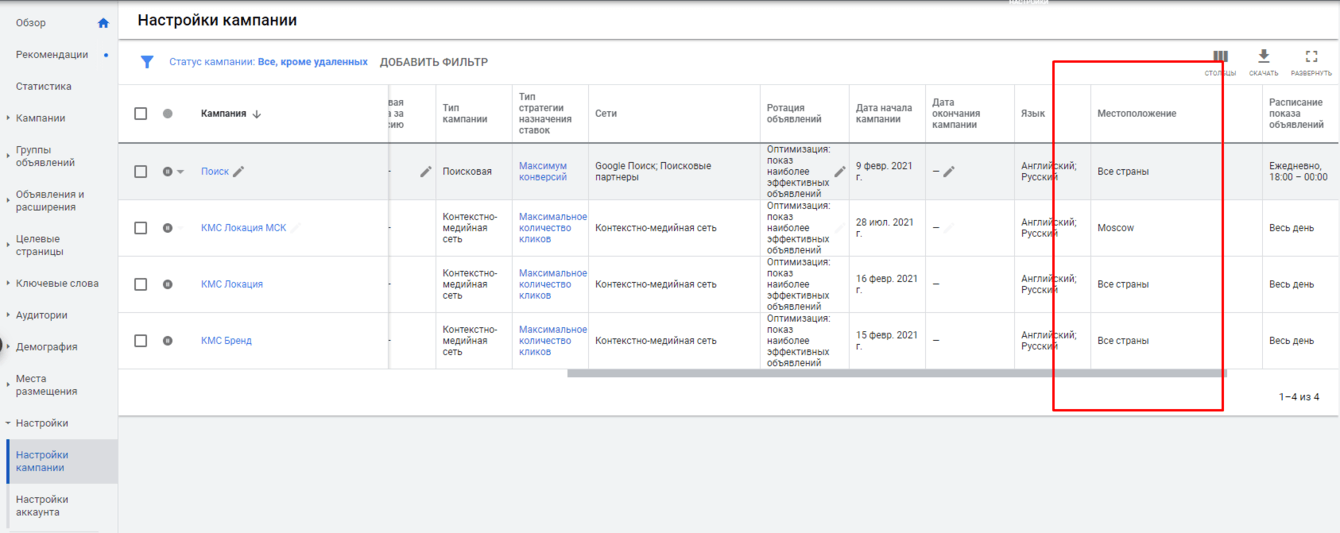The width and height of the screenshot is (1340, 533).
Task: Open Статистика in the sidebar
Action: coord(43,86)
